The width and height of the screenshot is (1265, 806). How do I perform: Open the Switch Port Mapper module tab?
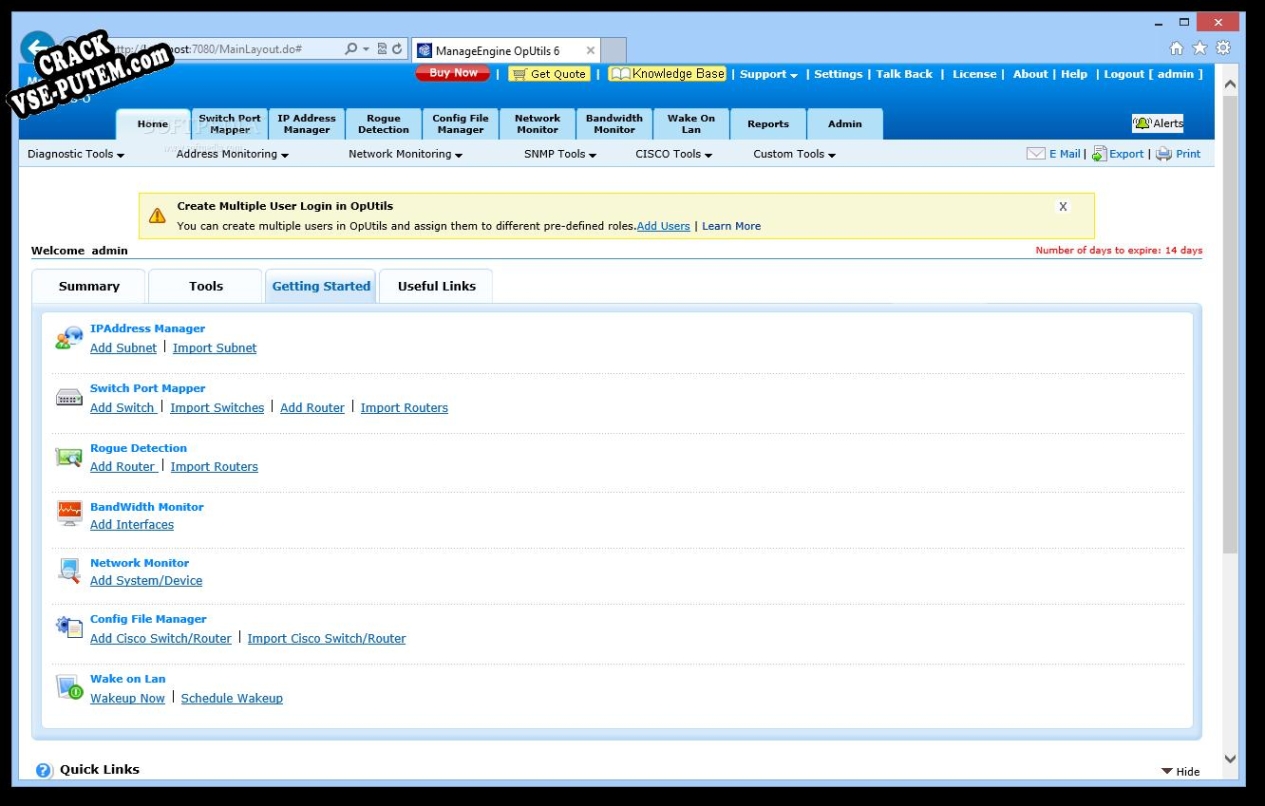[230, 124]
